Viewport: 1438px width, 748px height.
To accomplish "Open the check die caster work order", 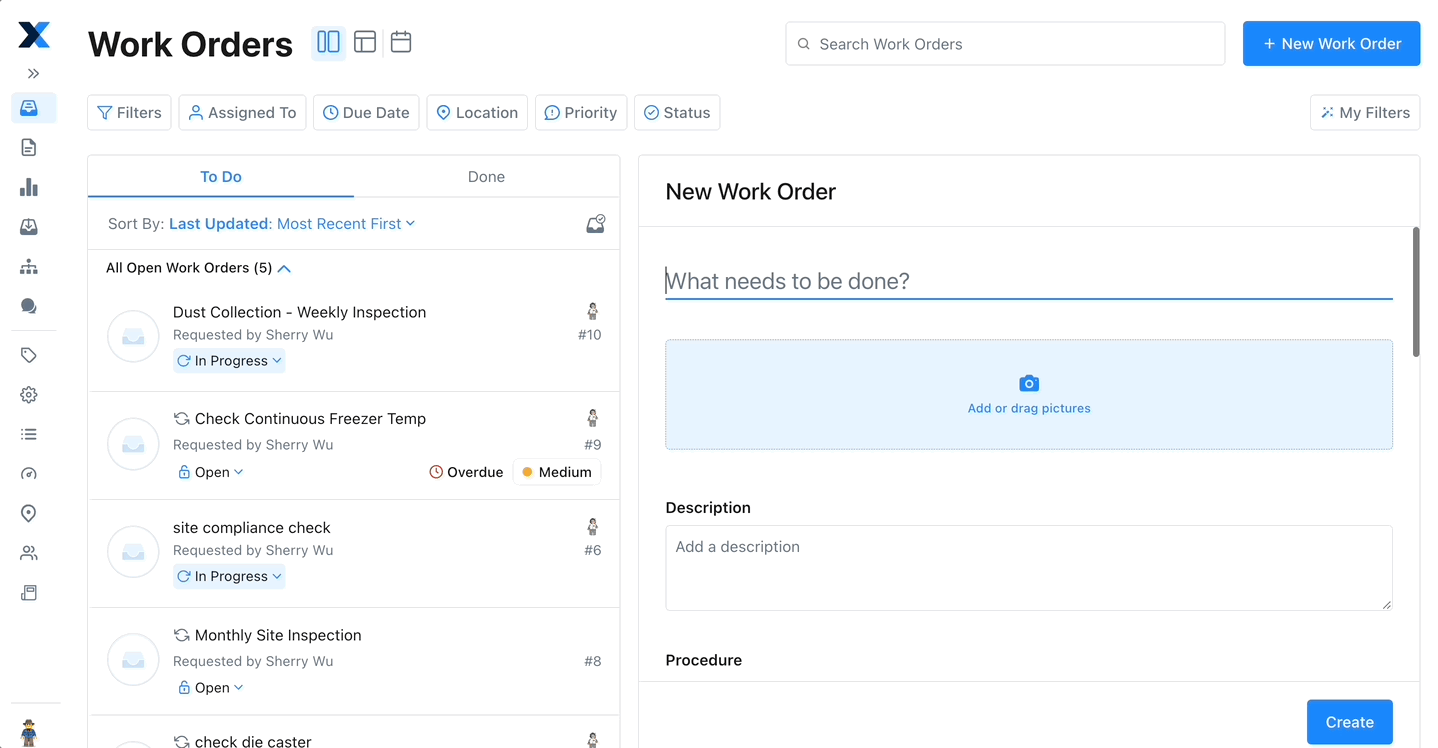I will [253, 741].
